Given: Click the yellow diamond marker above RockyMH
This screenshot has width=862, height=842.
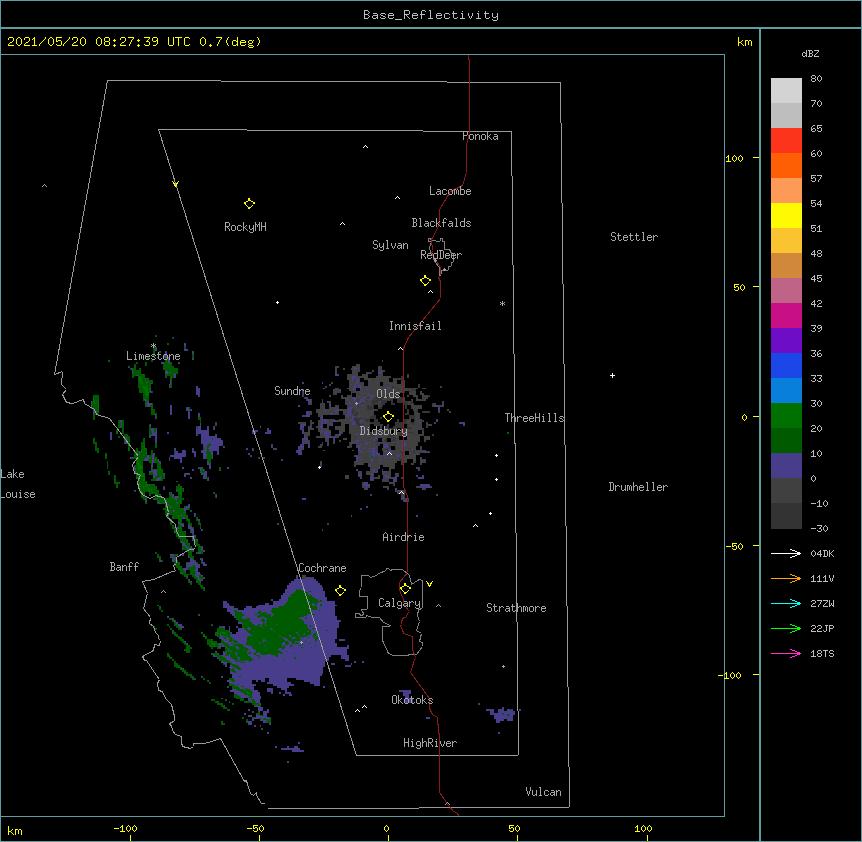Looking at the screenshot, I should point(249,204).
